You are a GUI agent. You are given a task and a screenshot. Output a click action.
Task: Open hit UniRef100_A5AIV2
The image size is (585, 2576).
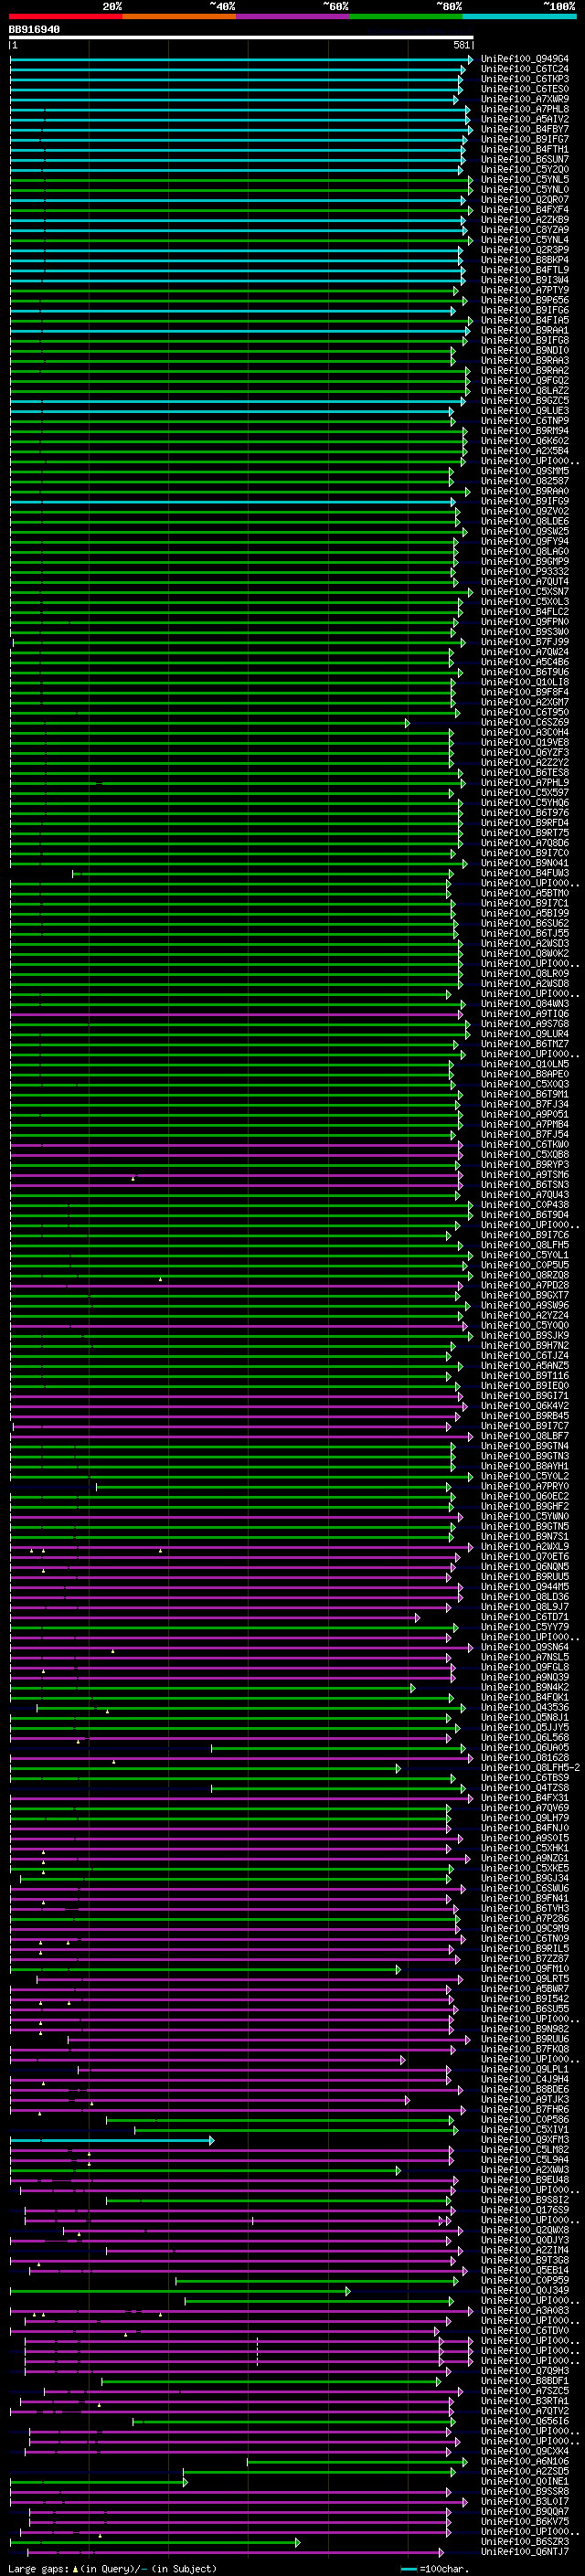tap(525, 119)
